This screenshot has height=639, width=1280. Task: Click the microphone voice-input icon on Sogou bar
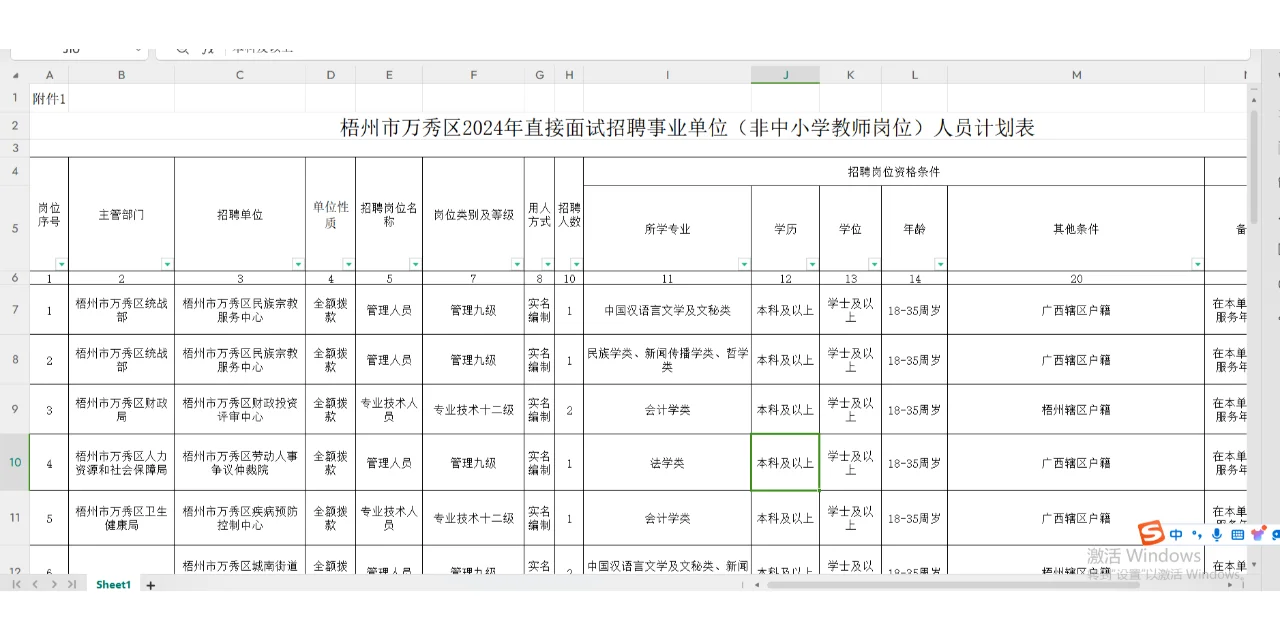point(1217,536)
